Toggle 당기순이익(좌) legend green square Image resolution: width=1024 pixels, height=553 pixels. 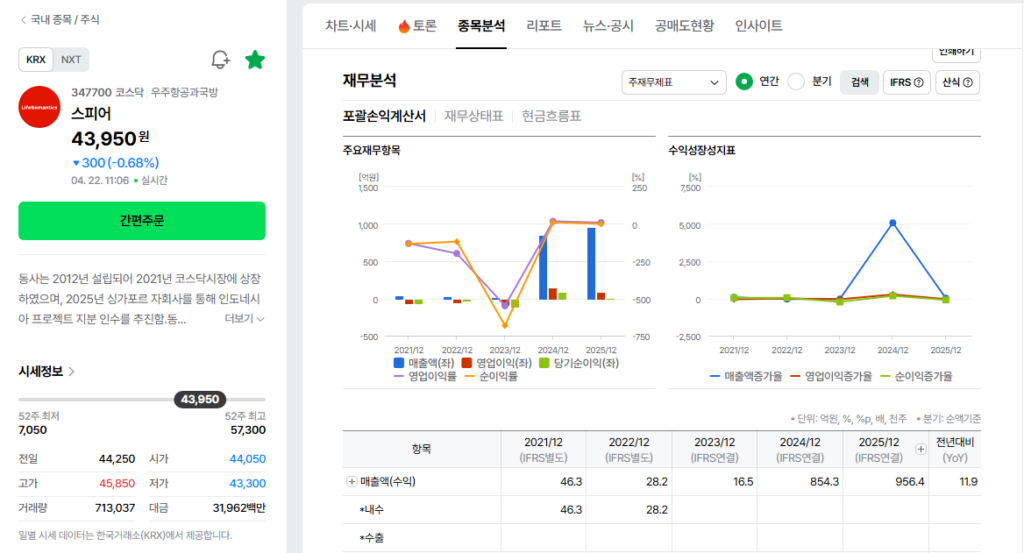544,363
